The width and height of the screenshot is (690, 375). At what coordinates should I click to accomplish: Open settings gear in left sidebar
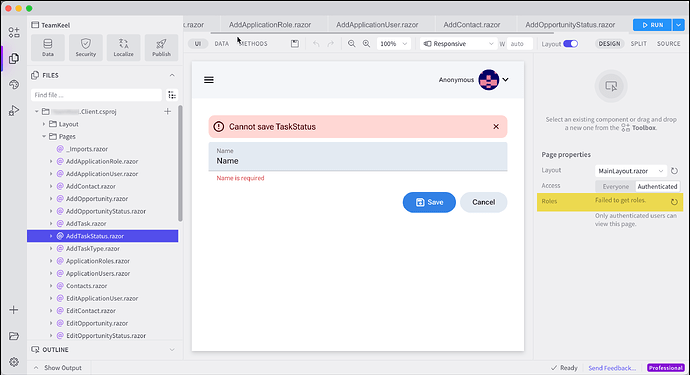coord(14,362)
